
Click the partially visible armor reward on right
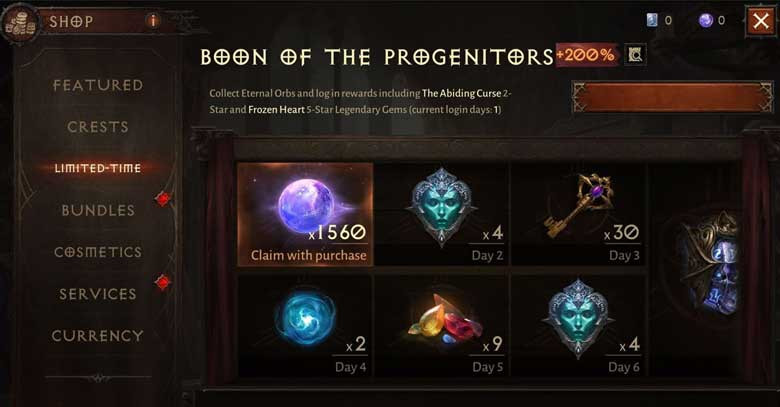[x=707, y=264]
